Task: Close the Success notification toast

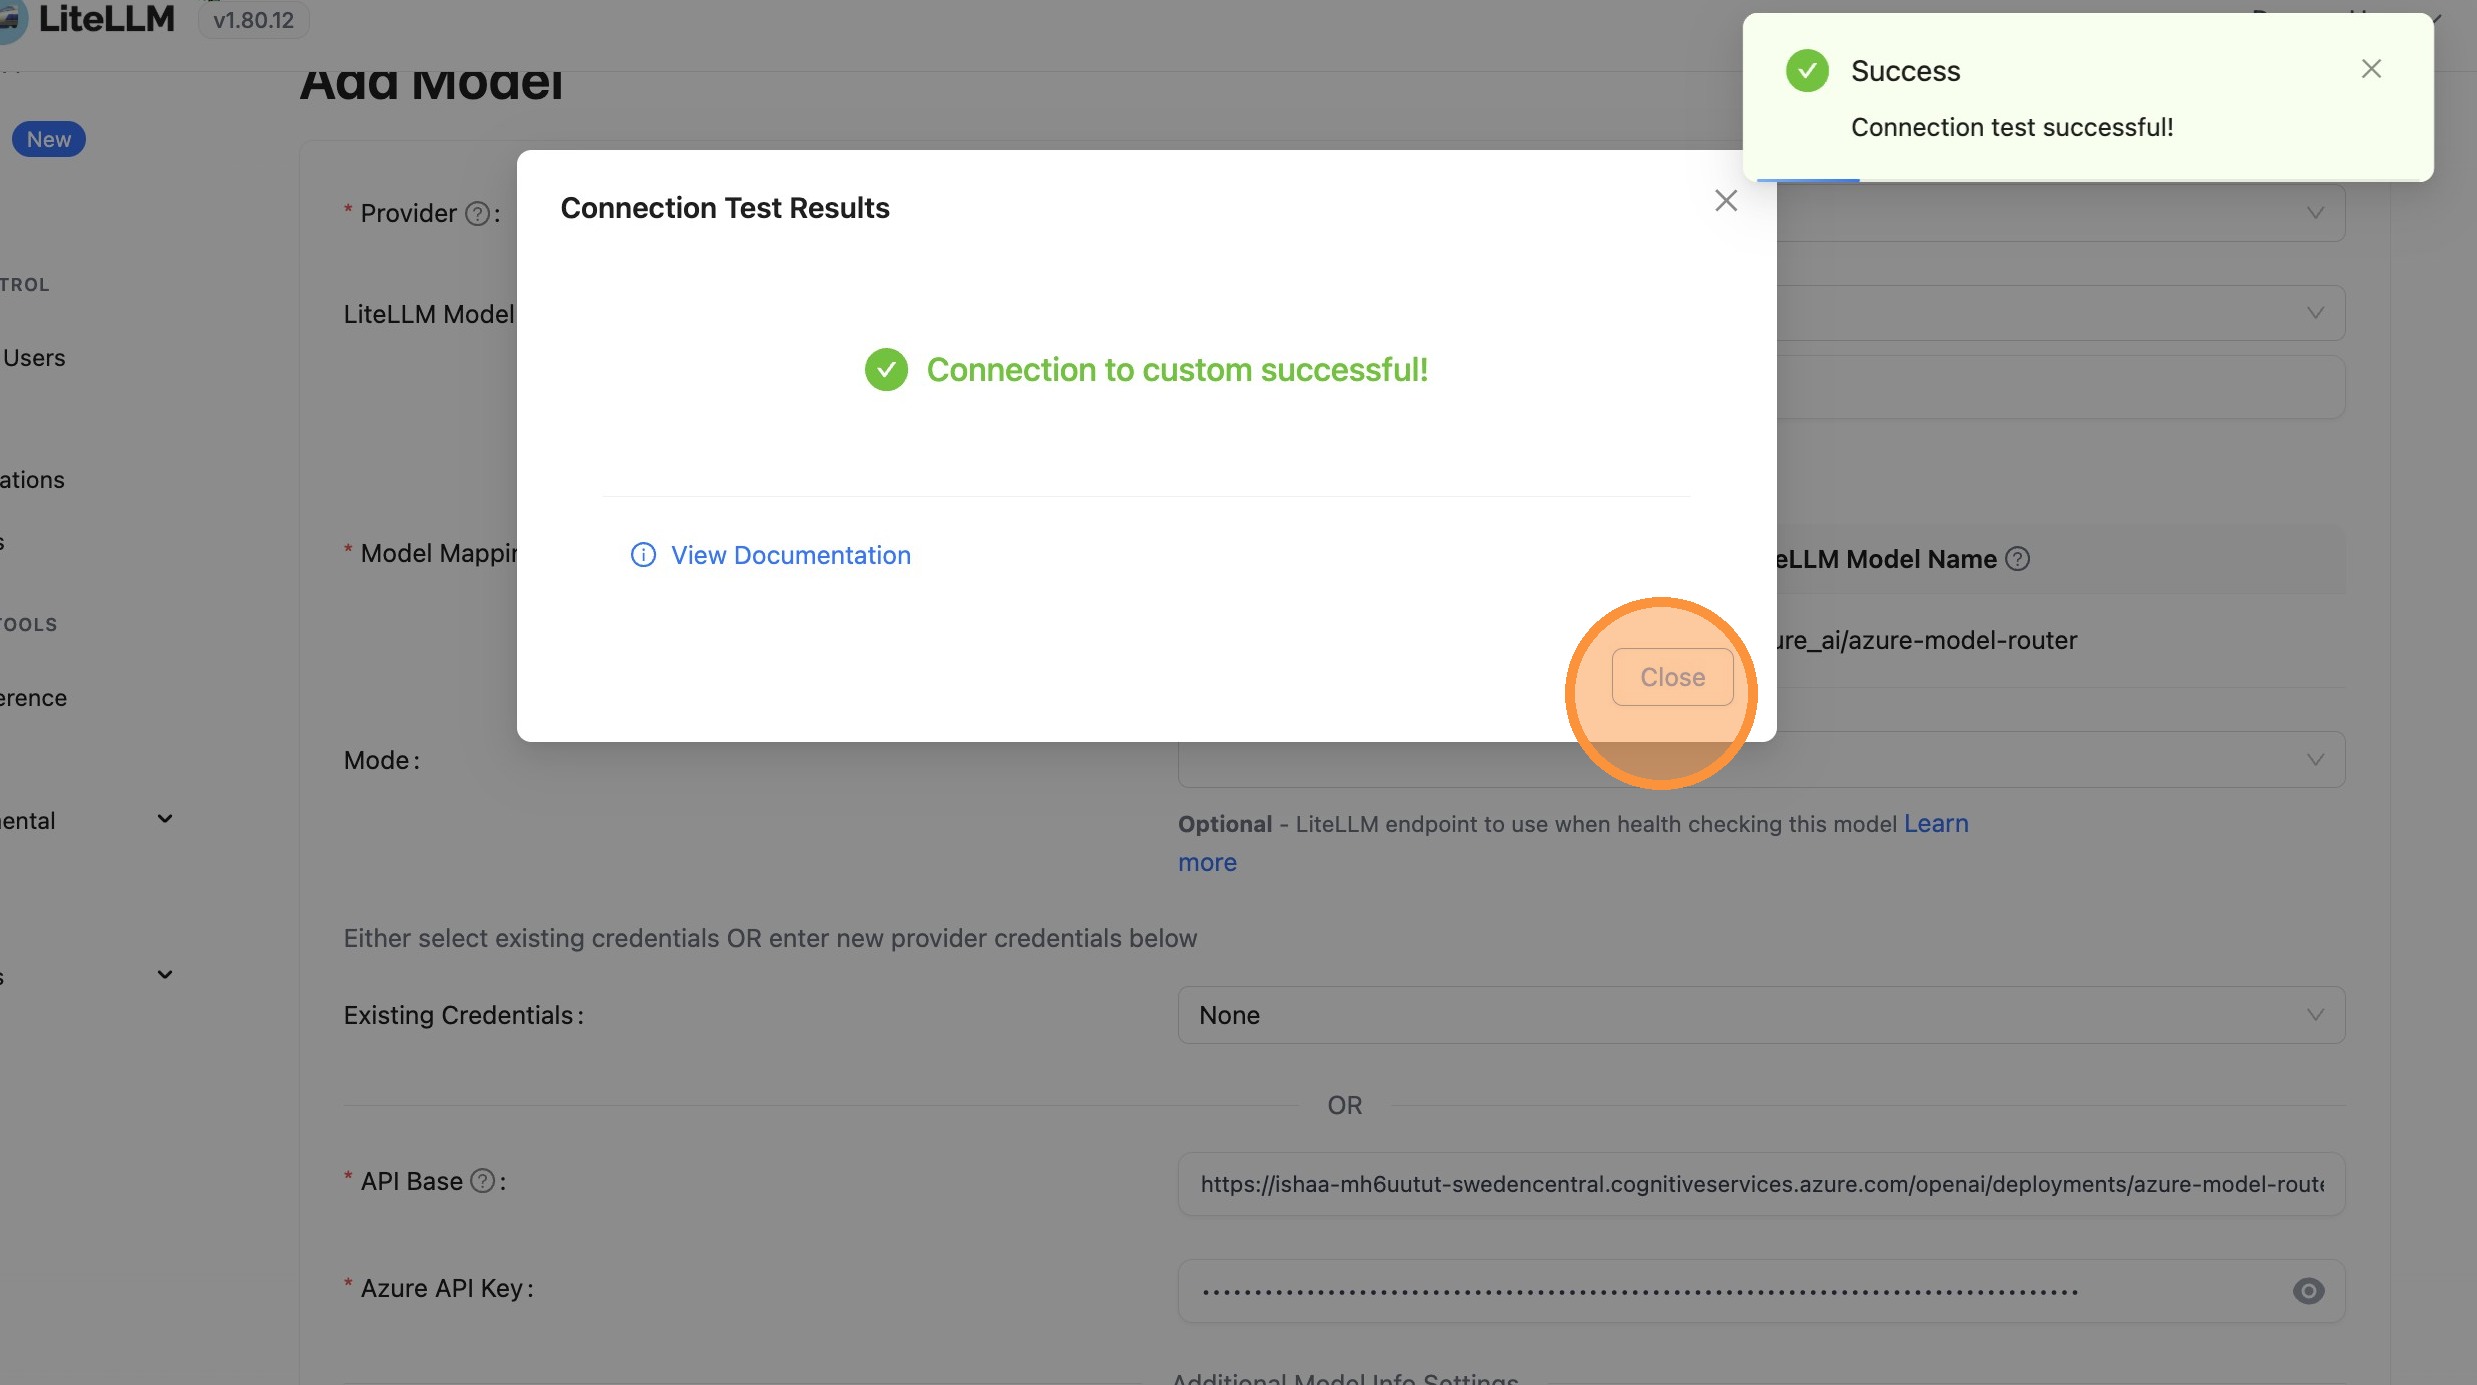Action: tap(2371, 69)
